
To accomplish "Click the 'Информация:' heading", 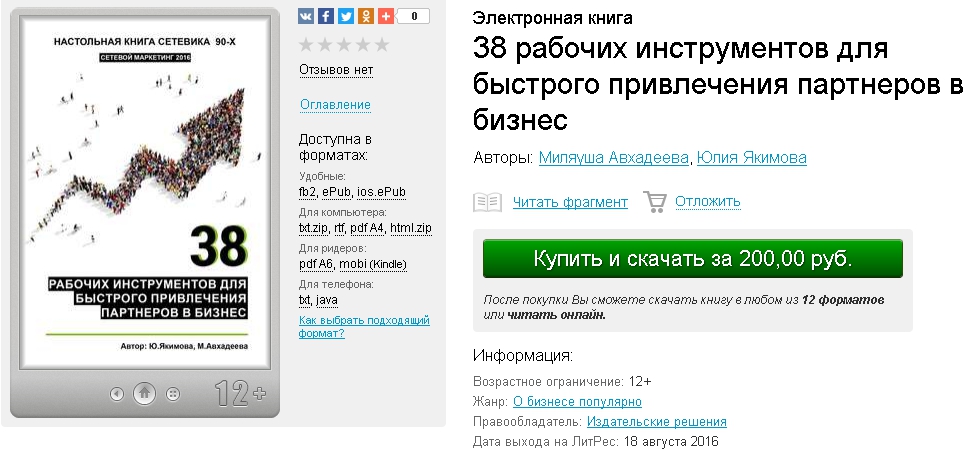I will click(x=523, y=356).
